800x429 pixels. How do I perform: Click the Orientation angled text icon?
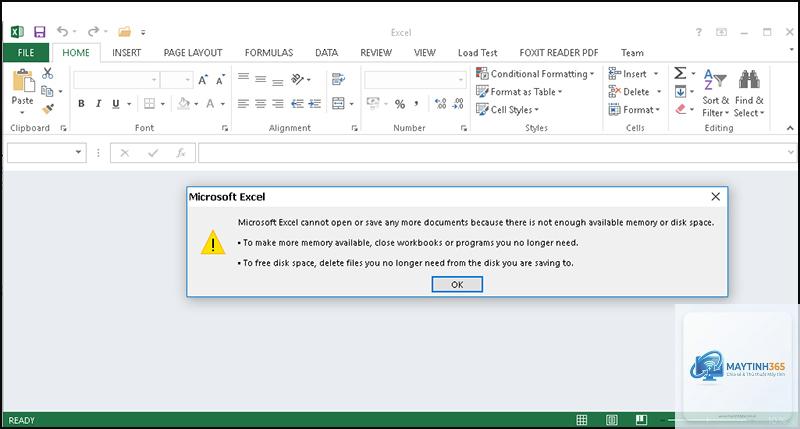[x=297, y=79]
